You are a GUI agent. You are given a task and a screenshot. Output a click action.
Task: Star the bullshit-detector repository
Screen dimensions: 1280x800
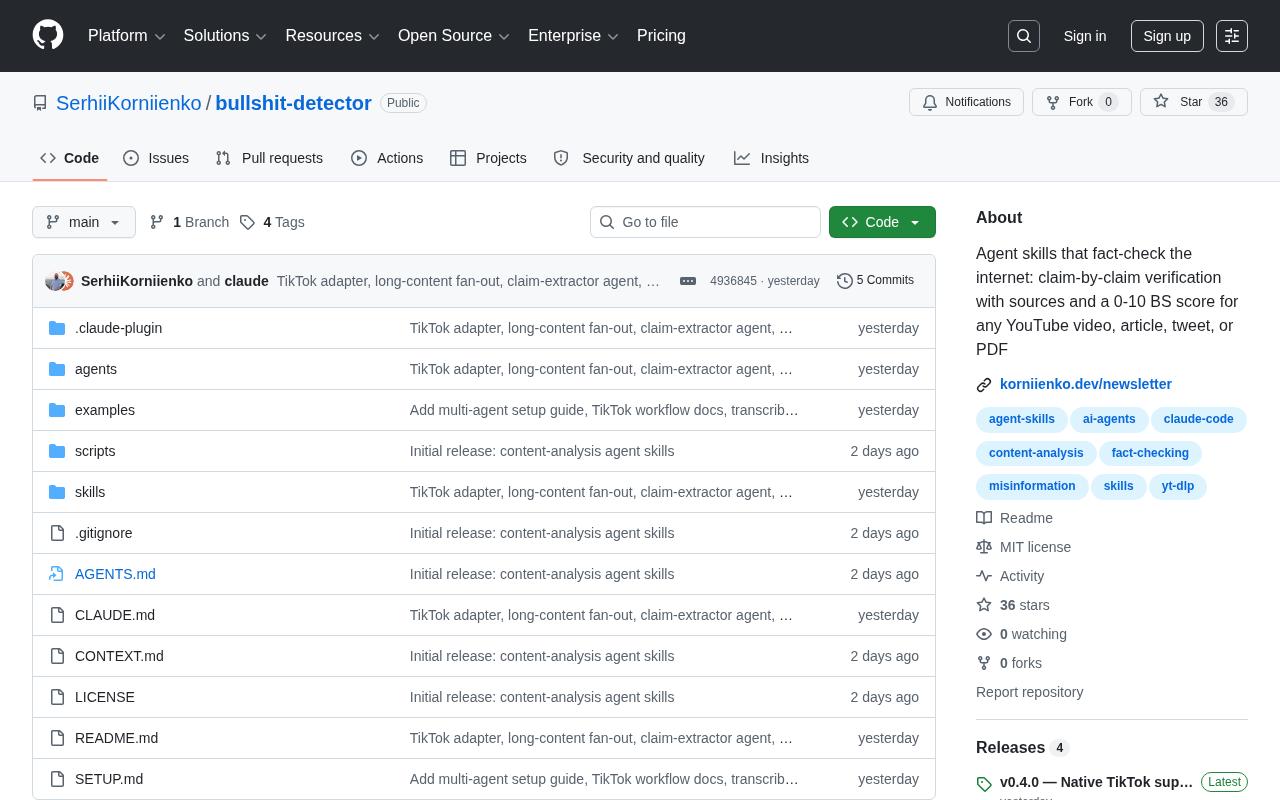point(1194,102)
